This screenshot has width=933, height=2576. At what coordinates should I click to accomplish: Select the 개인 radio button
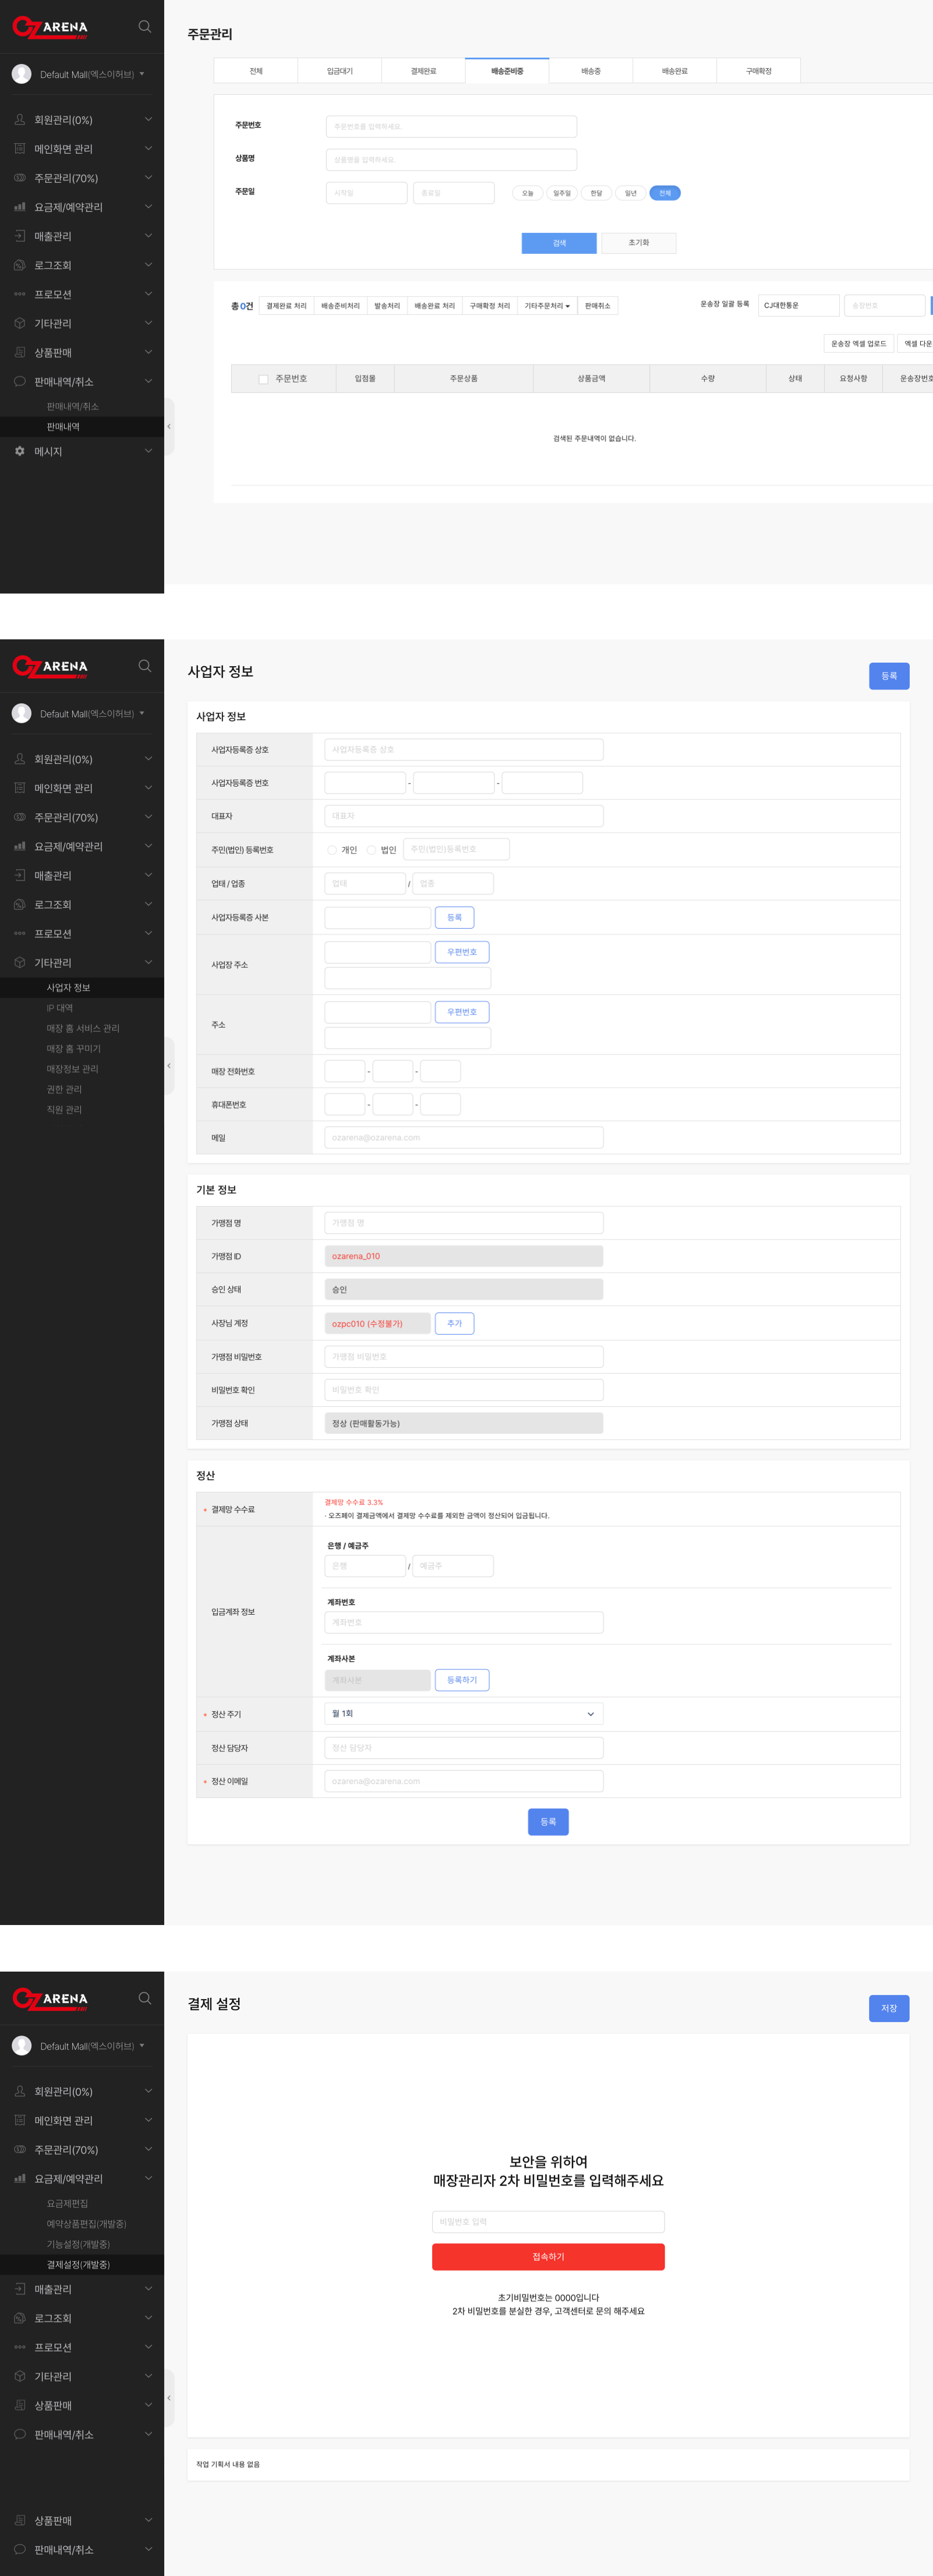(x=332, y=850)
